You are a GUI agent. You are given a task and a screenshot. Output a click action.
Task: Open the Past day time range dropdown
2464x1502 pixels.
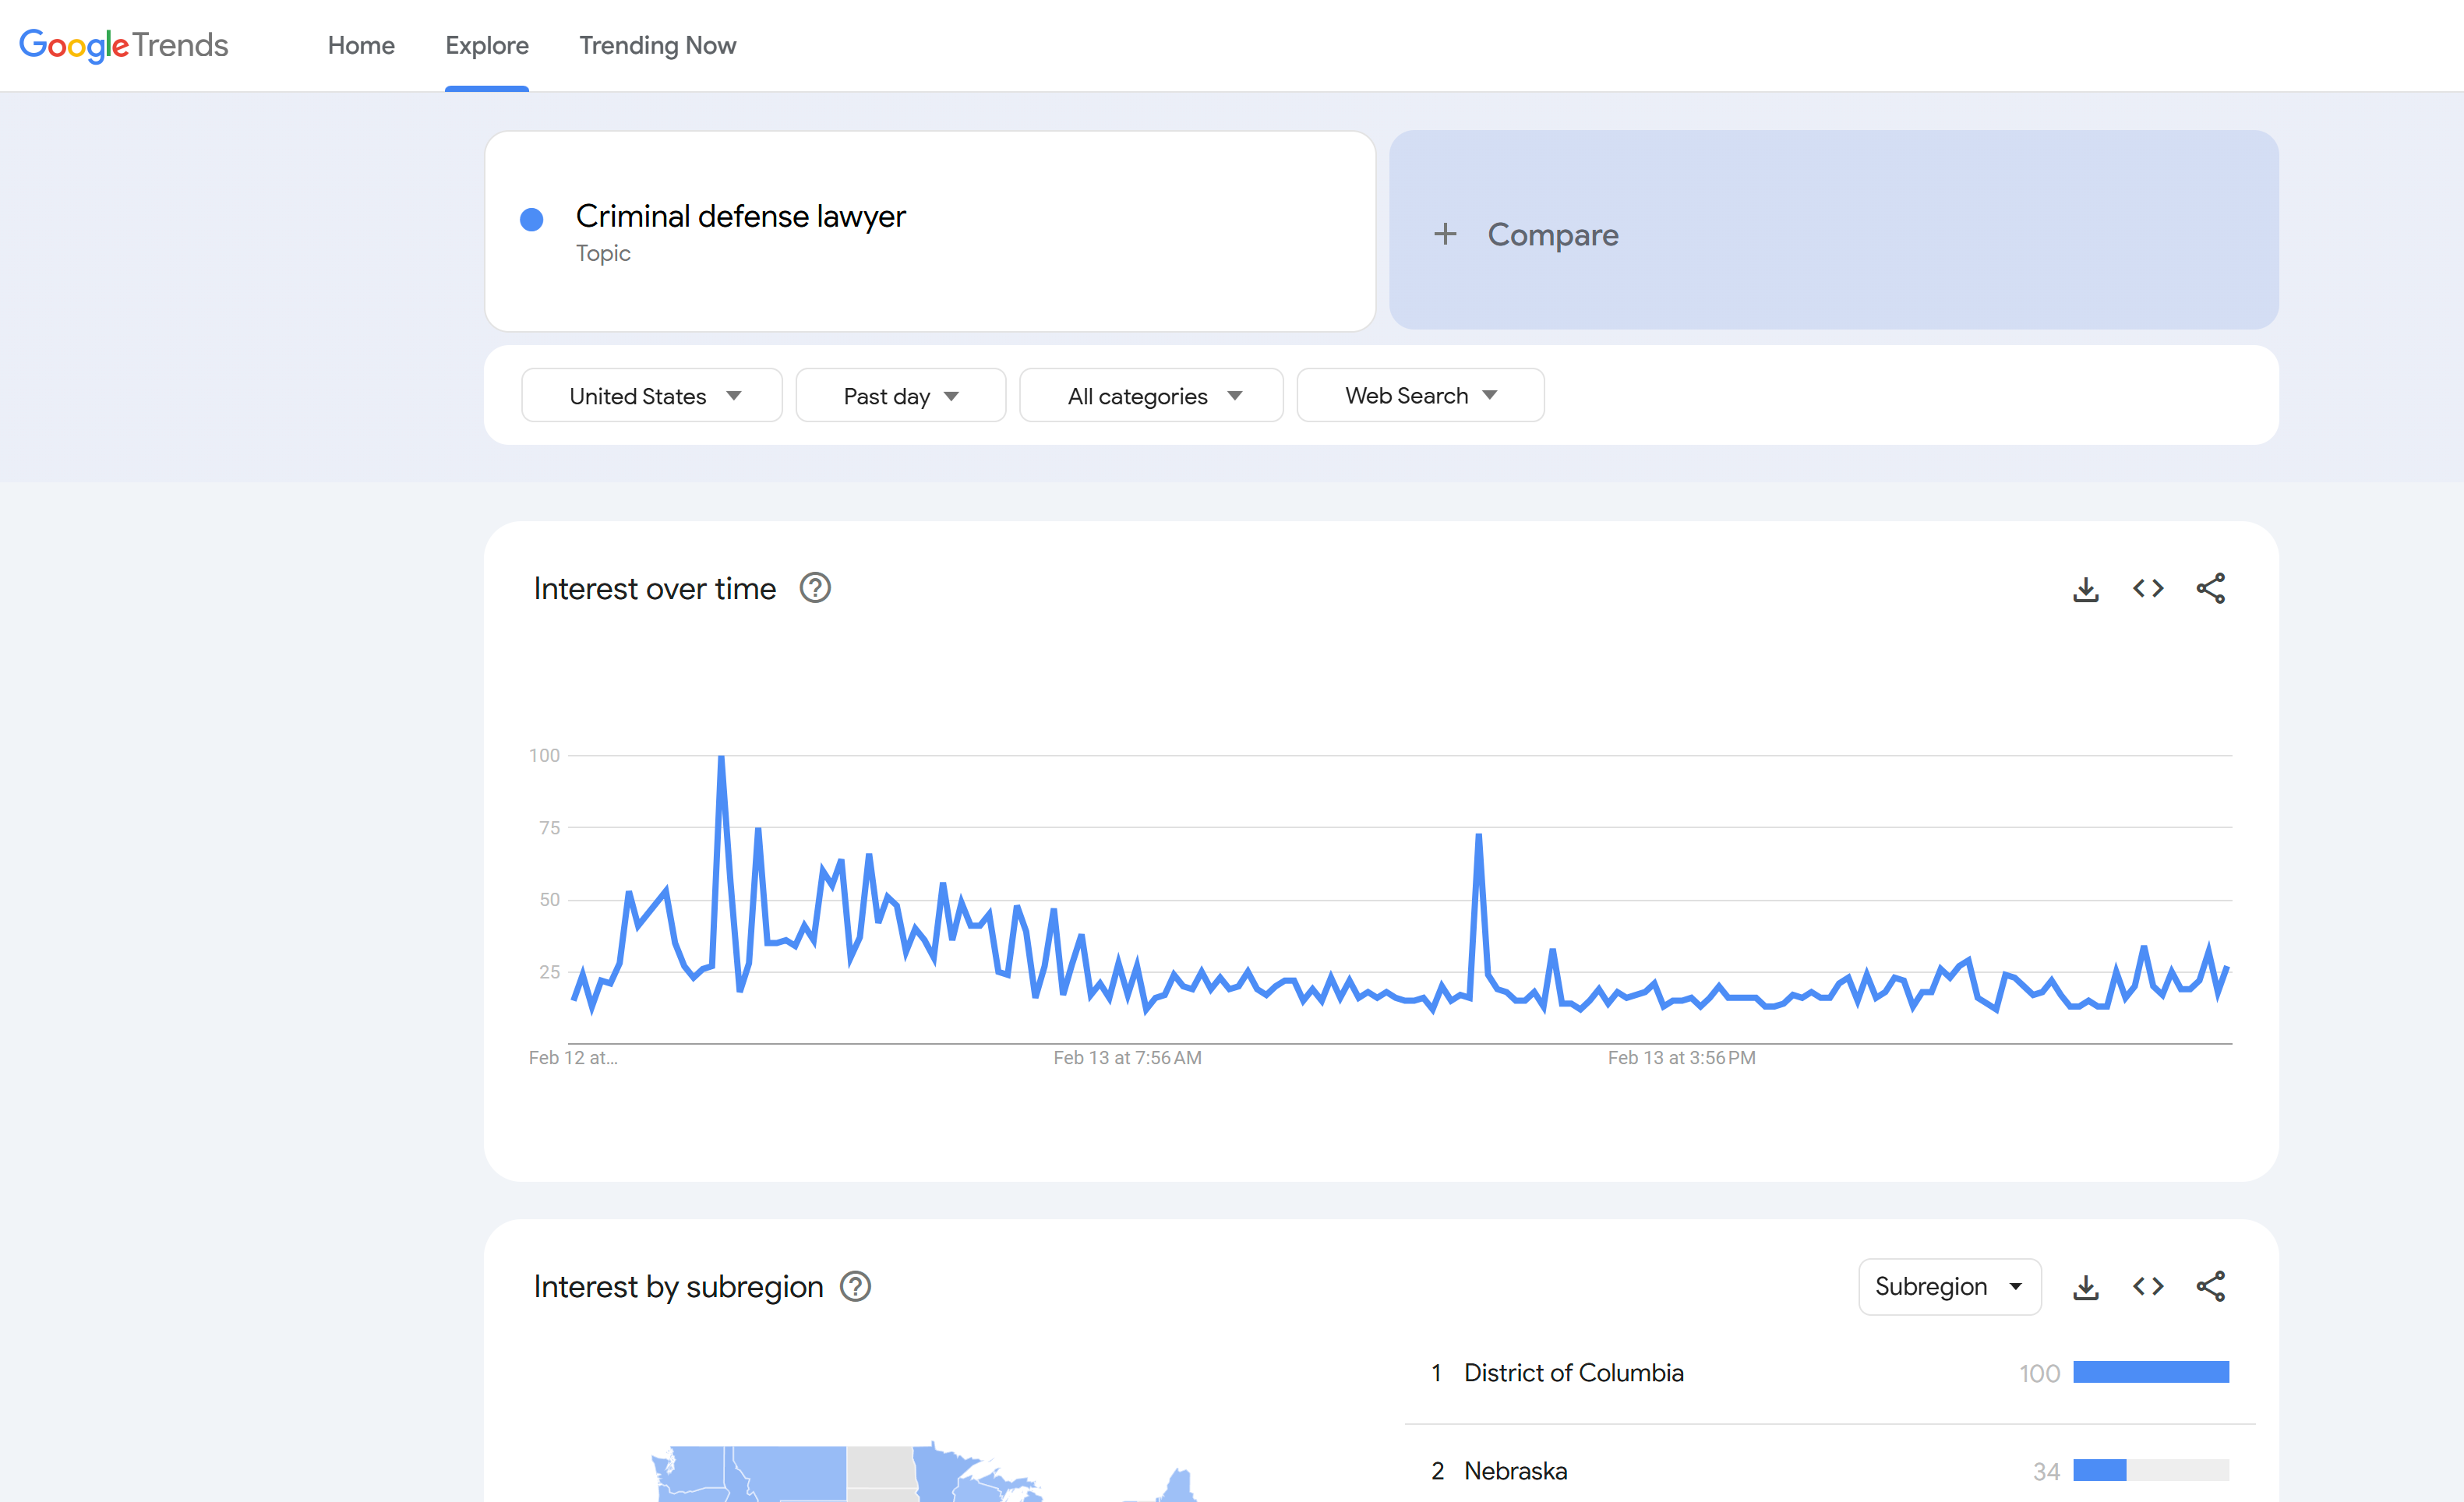900,396
